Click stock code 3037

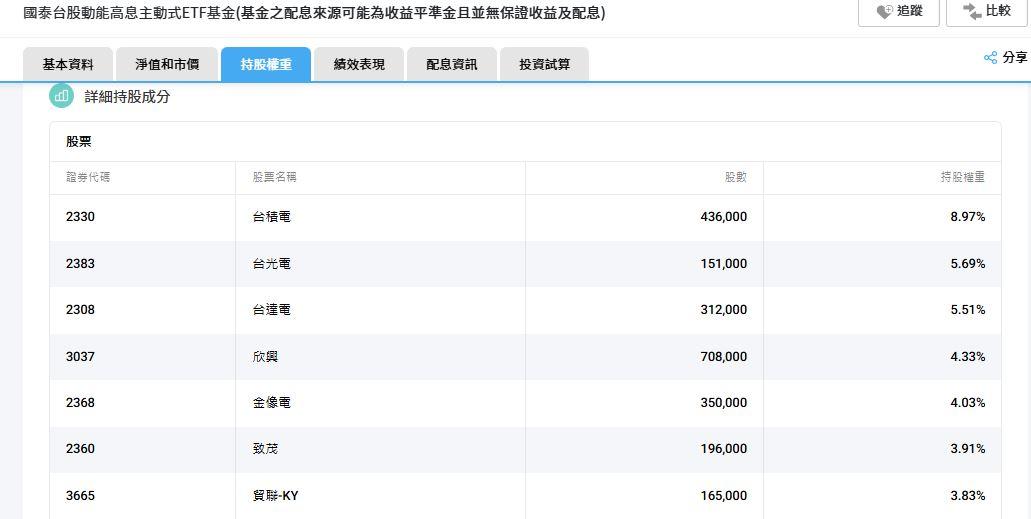(x=80, y=357)
